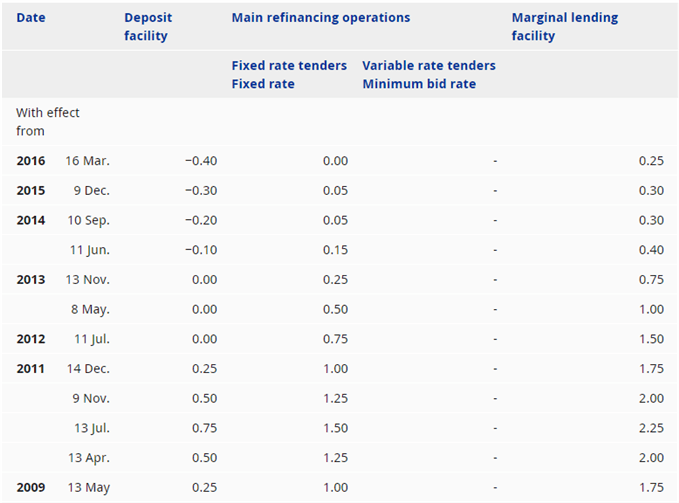Select the 0.15 fixed rate value

coord(335,250)
